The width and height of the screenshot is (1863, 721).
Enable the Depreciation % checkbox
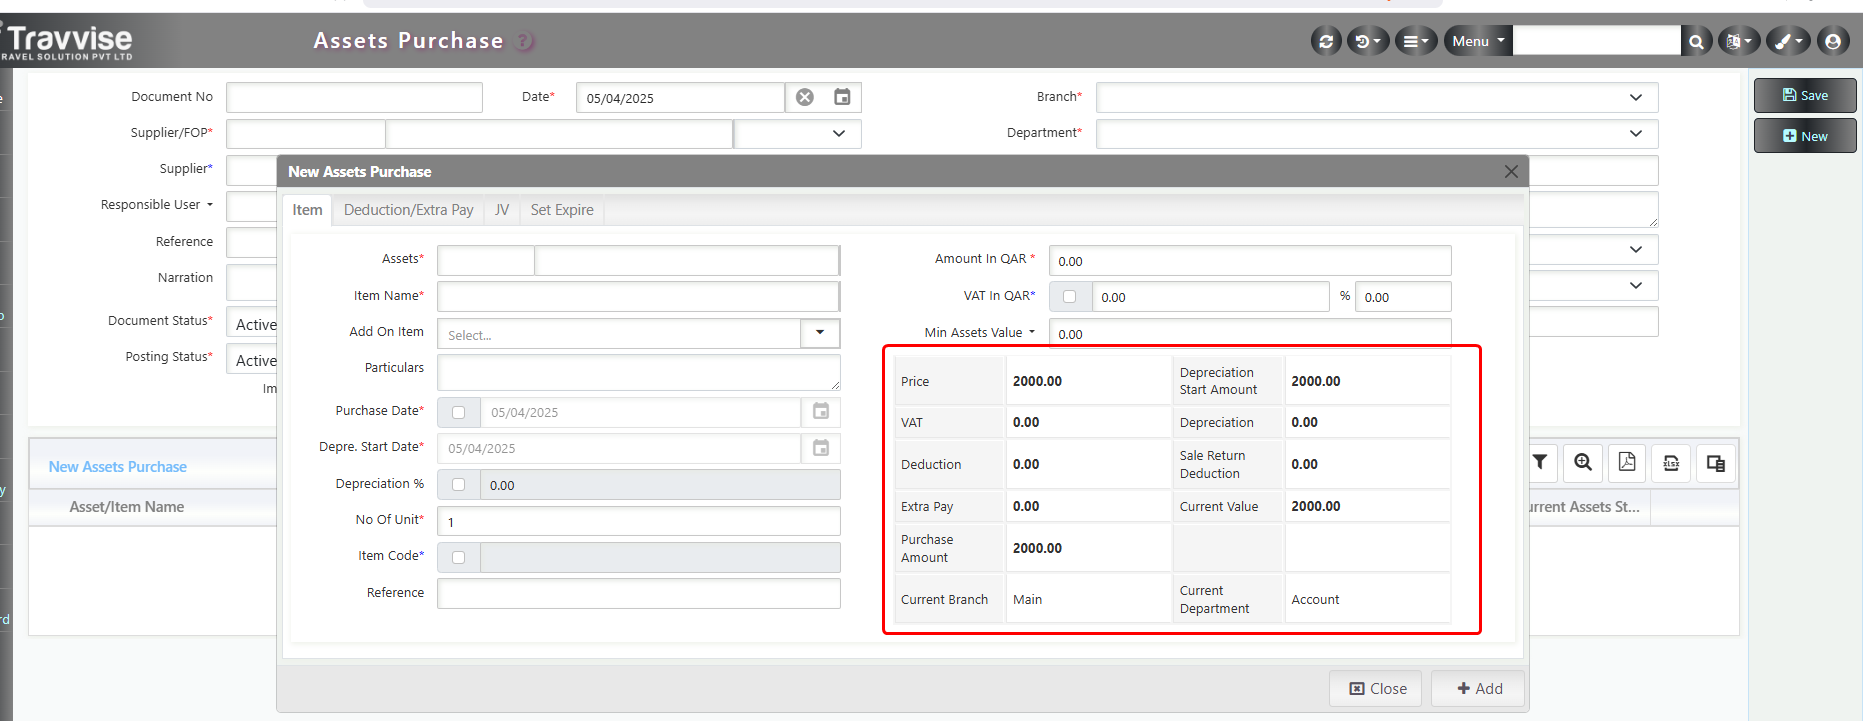point(459,485)
